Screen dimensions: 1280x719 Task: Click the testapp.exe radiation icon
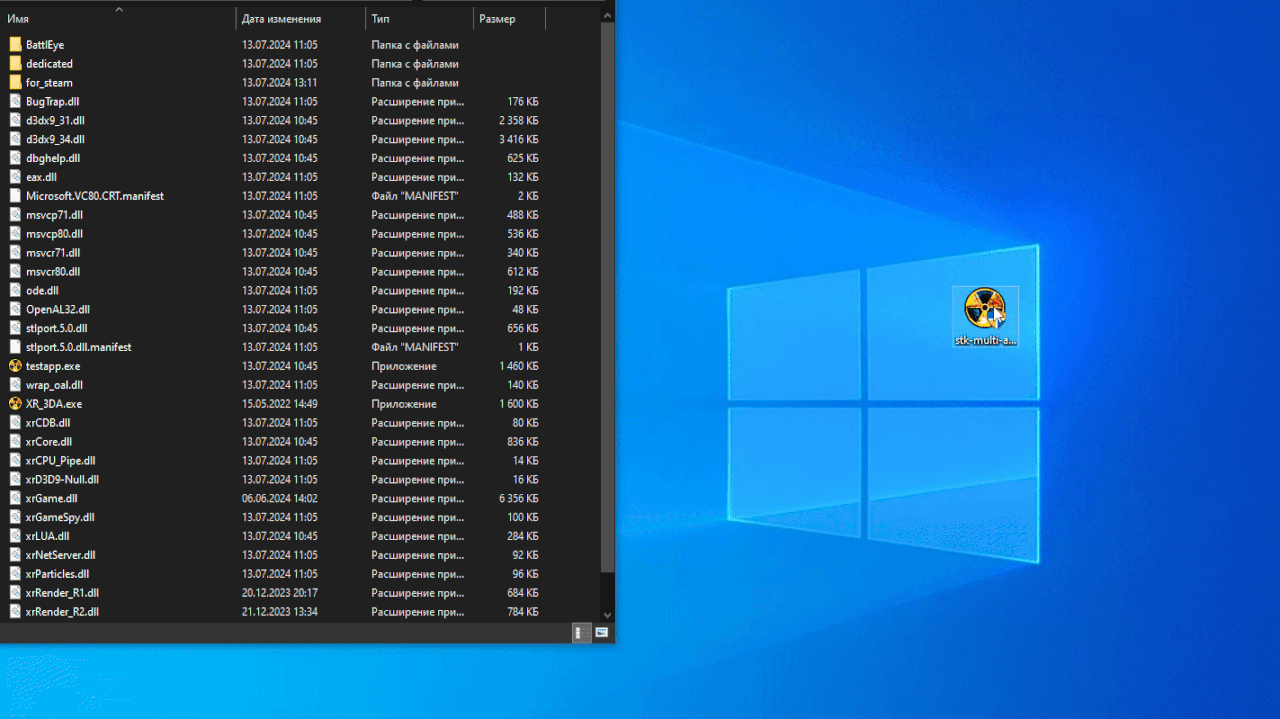click(x=15, y=366)
